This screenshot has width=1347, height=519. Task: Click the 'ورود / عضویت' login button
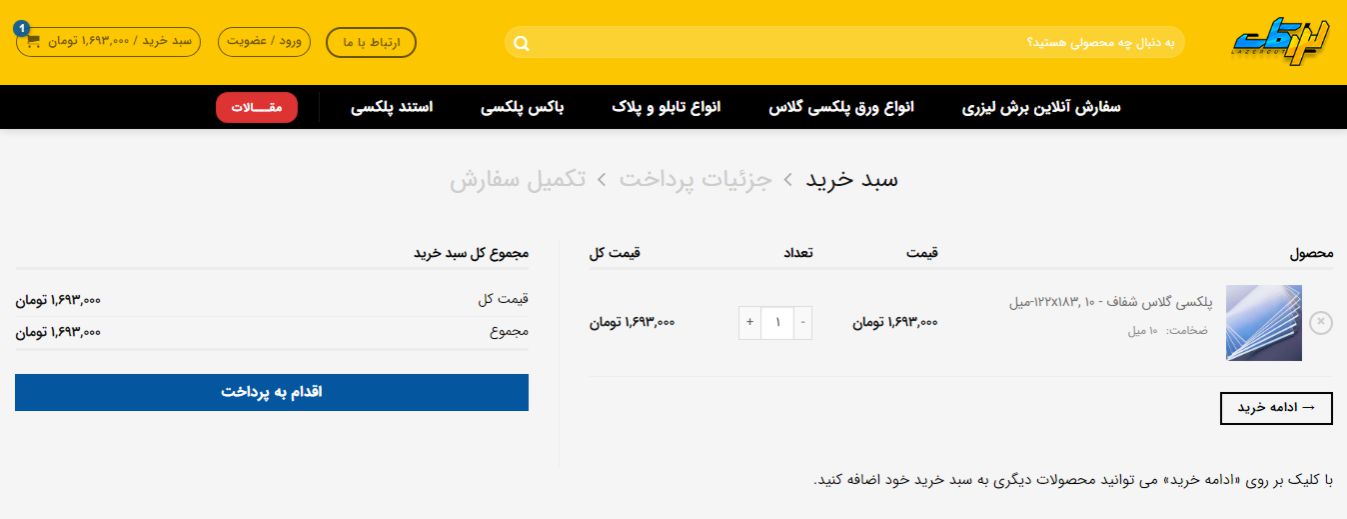[x=264, y=42]
